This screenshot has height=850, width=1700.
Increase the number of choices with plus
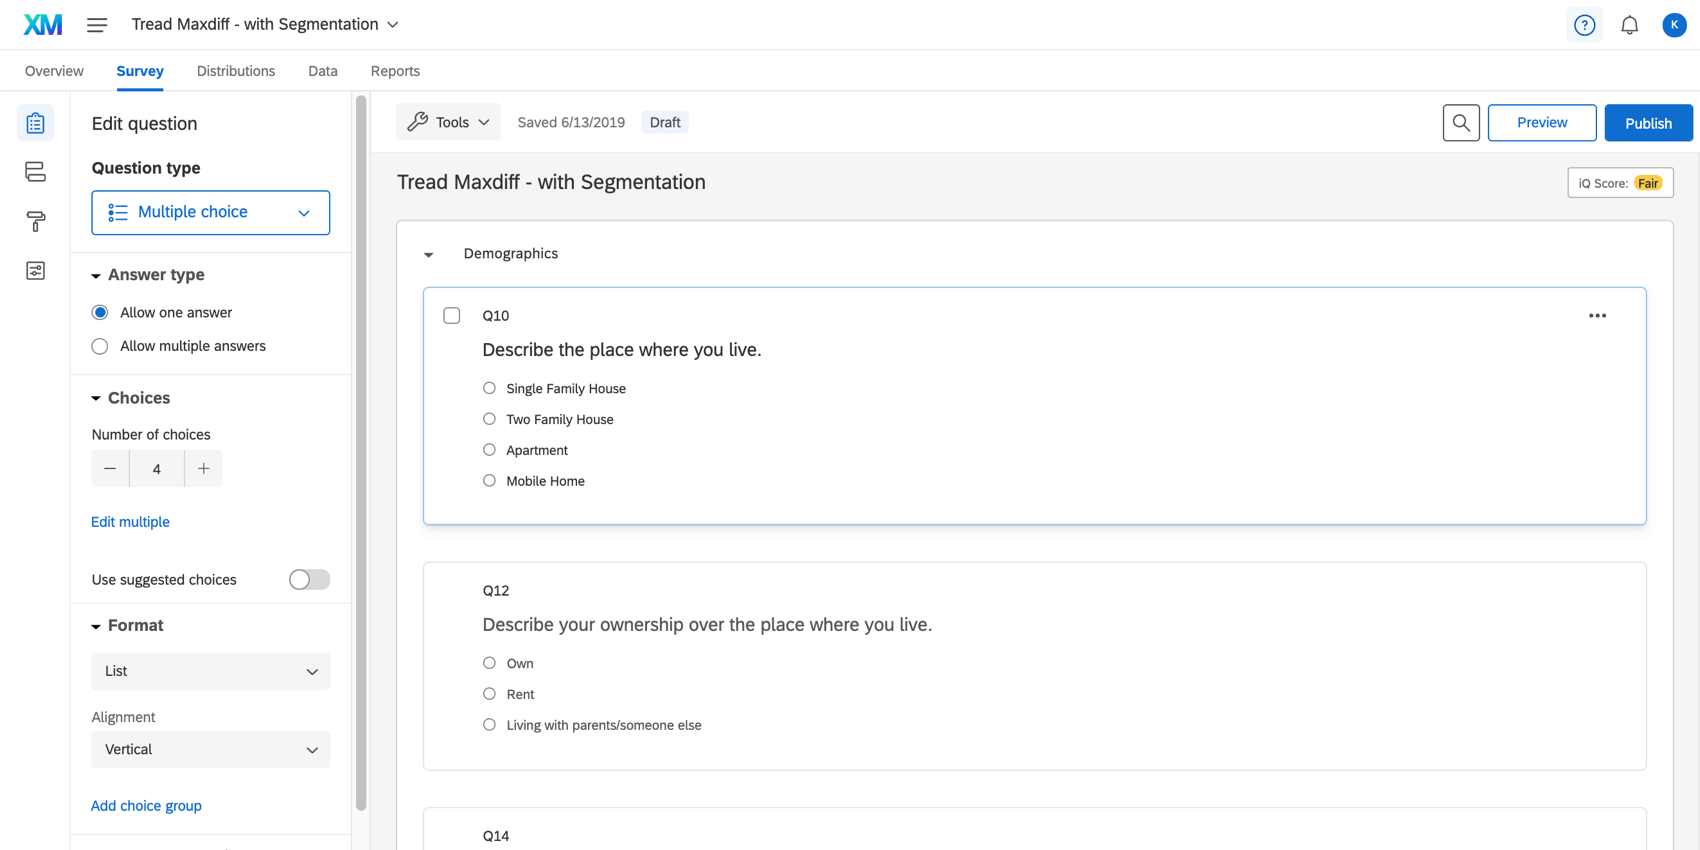coord(203,469)
